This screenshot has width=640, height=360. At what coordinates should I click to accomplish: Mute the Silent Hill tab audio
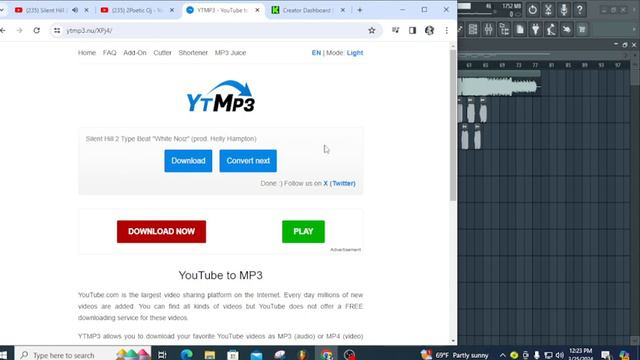click(x=75, y=10)
